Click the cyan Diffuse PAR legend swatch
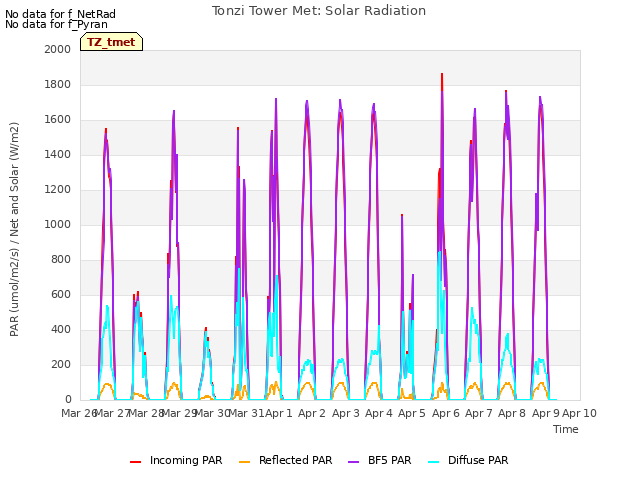 pyautogui.click(x=434, y=462)
